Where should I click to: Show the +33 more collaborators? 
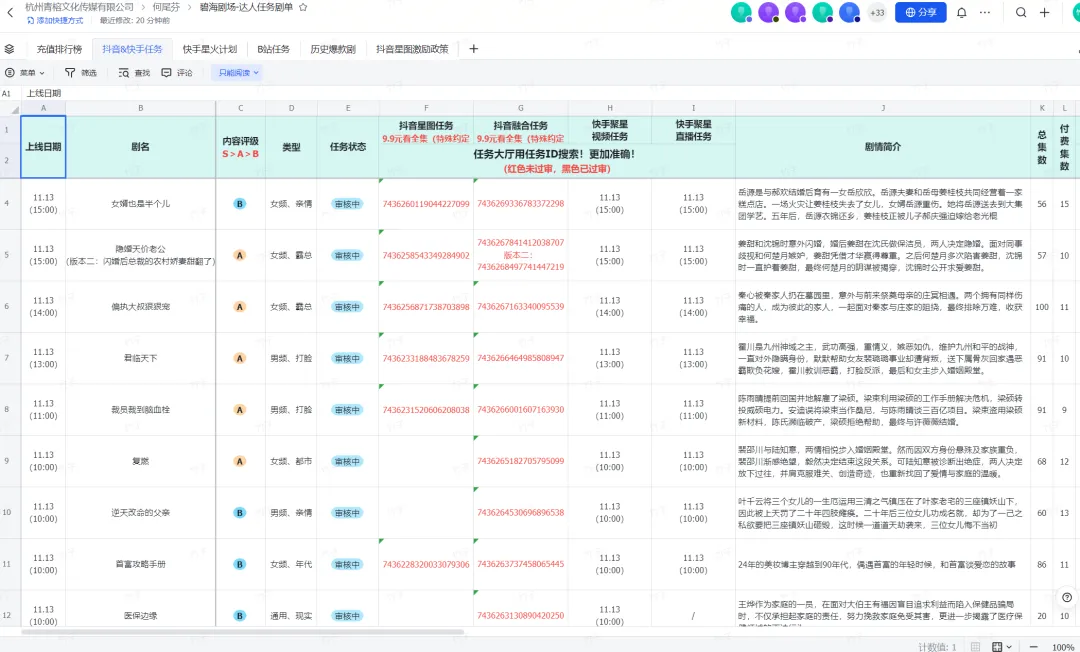point(877,12)
